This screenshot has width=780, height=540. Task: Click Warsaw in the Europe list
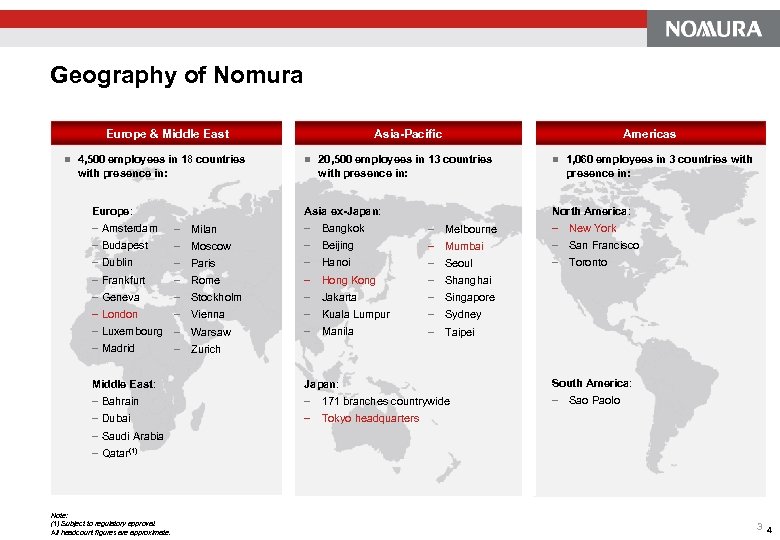[211, 332]
